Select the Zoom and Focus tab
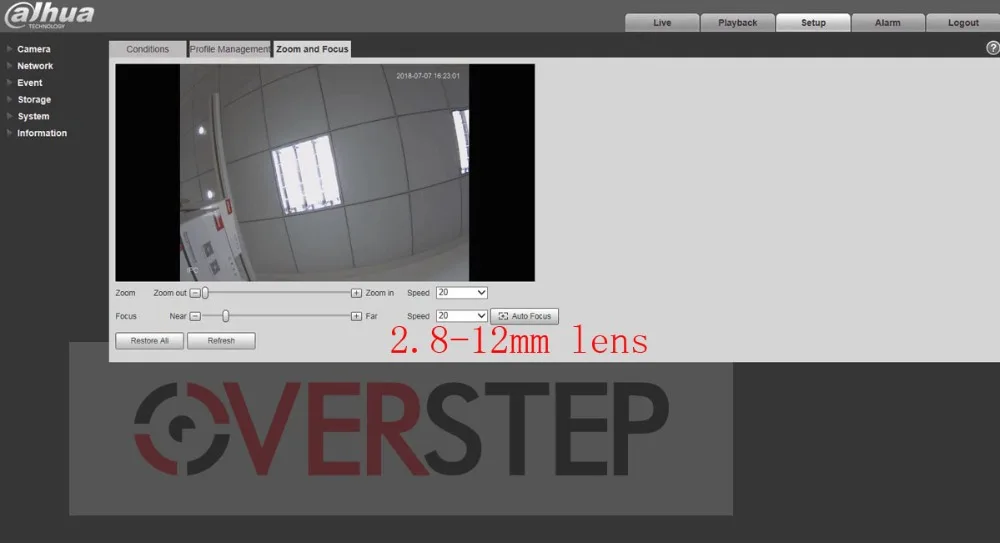The image size is (1000, 543). (312, 49)
